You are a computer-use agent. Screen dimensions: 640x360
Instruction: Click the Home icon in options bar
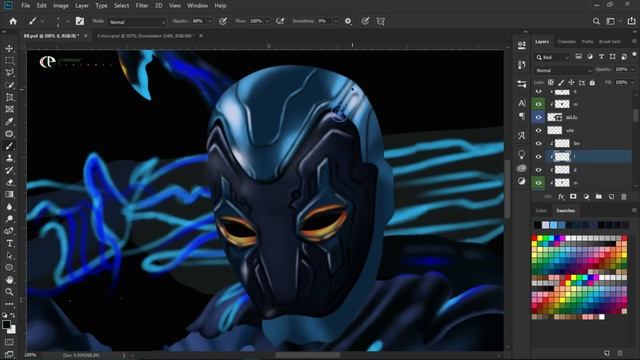point(13,21)
